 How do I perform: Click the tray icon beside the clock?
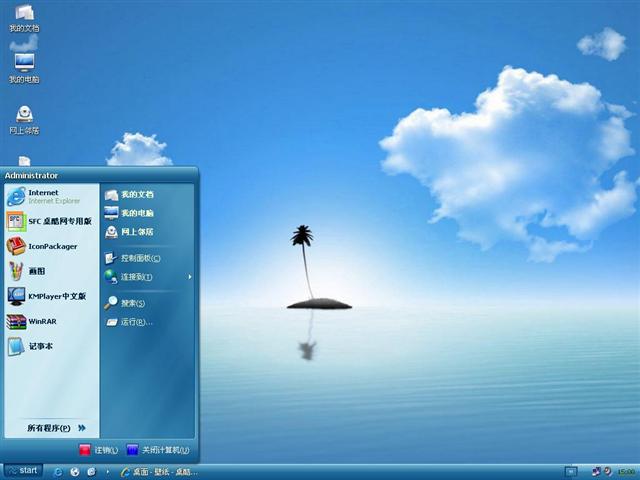(x=608, y=471)
